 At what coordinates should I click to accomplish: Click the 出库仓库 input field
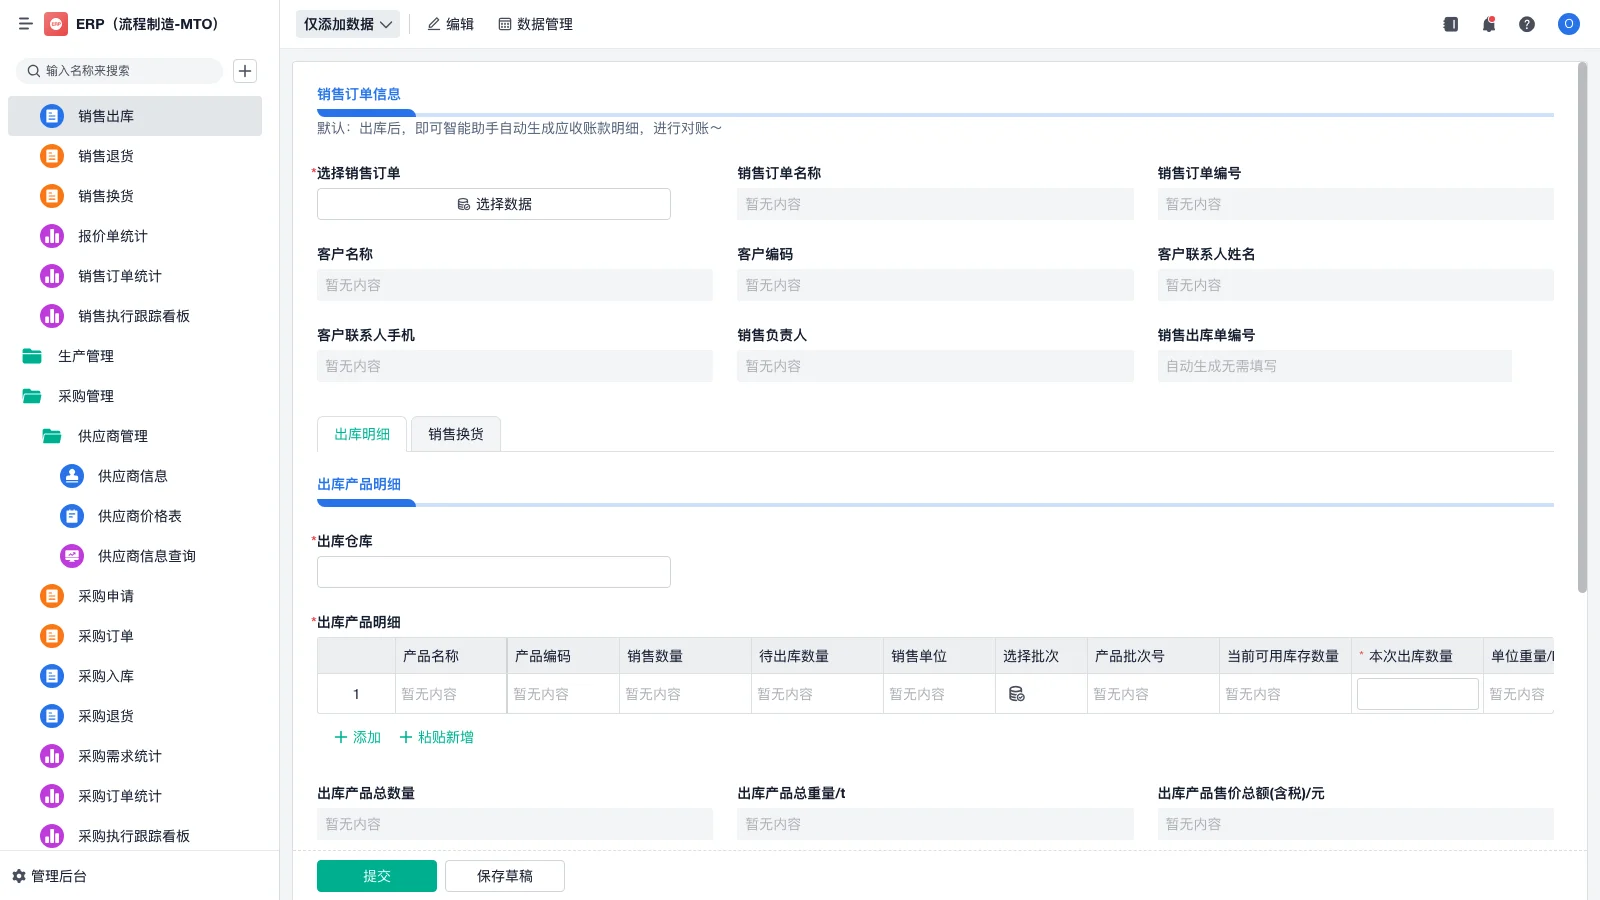pyautogui.click(x=493, y=571)
